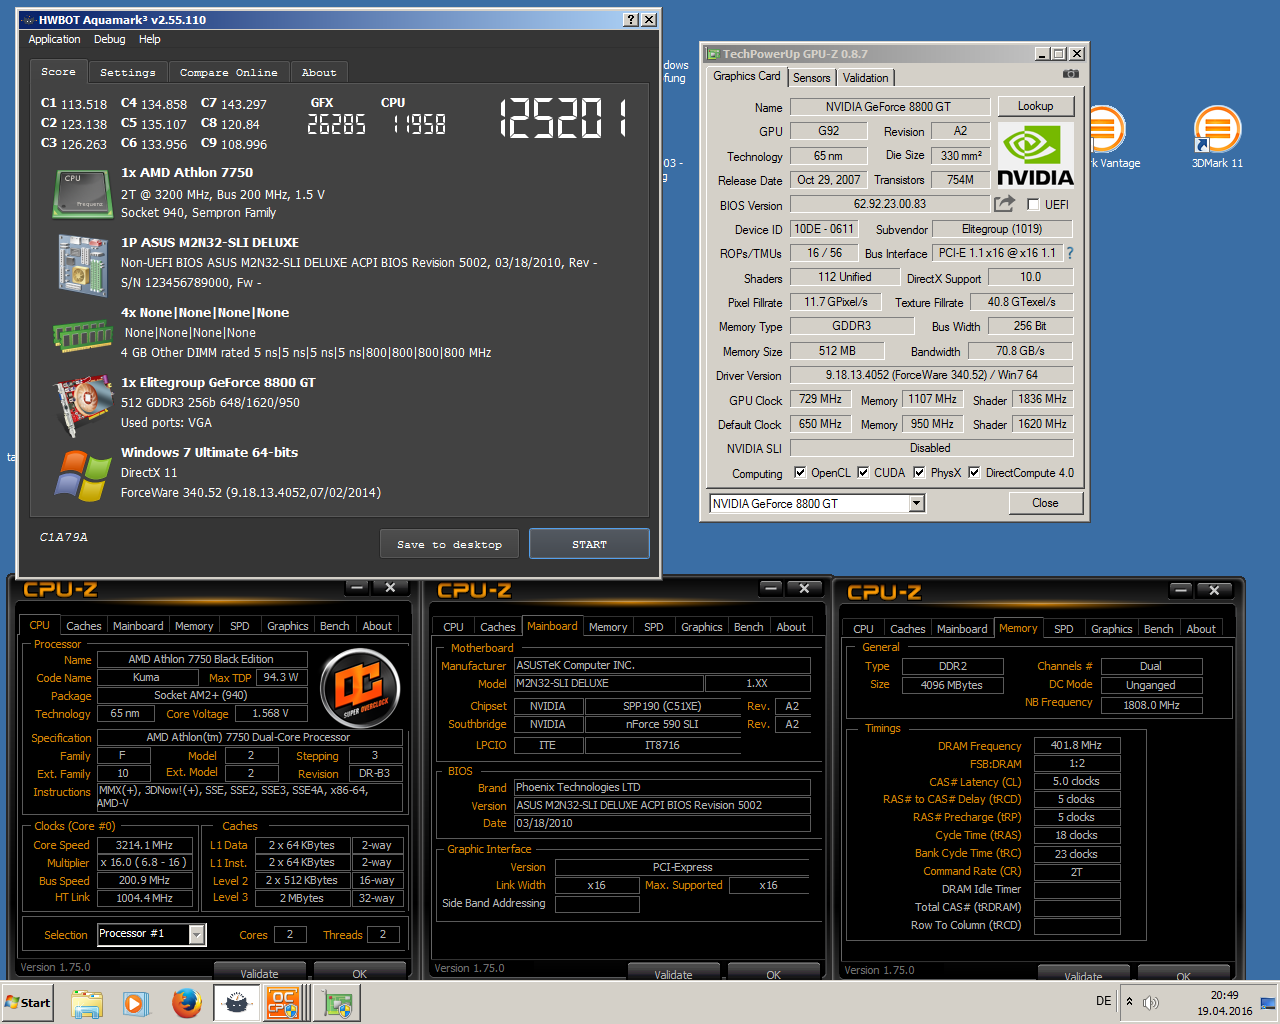Click the AMD Athlon CPU chip icon in Aquamark
The width and height of the screenshot is (1280, 1024).
click(82, 192)
